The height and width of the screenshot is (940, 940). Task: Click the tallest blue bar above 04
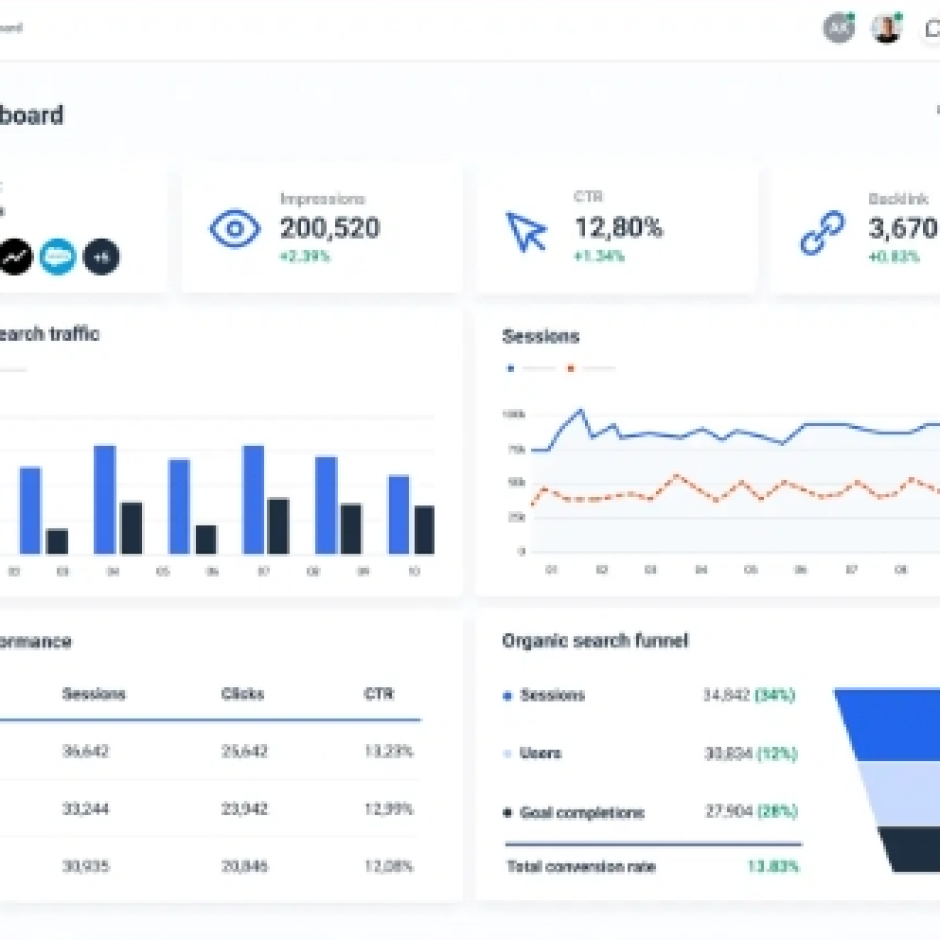pos(105,499)
